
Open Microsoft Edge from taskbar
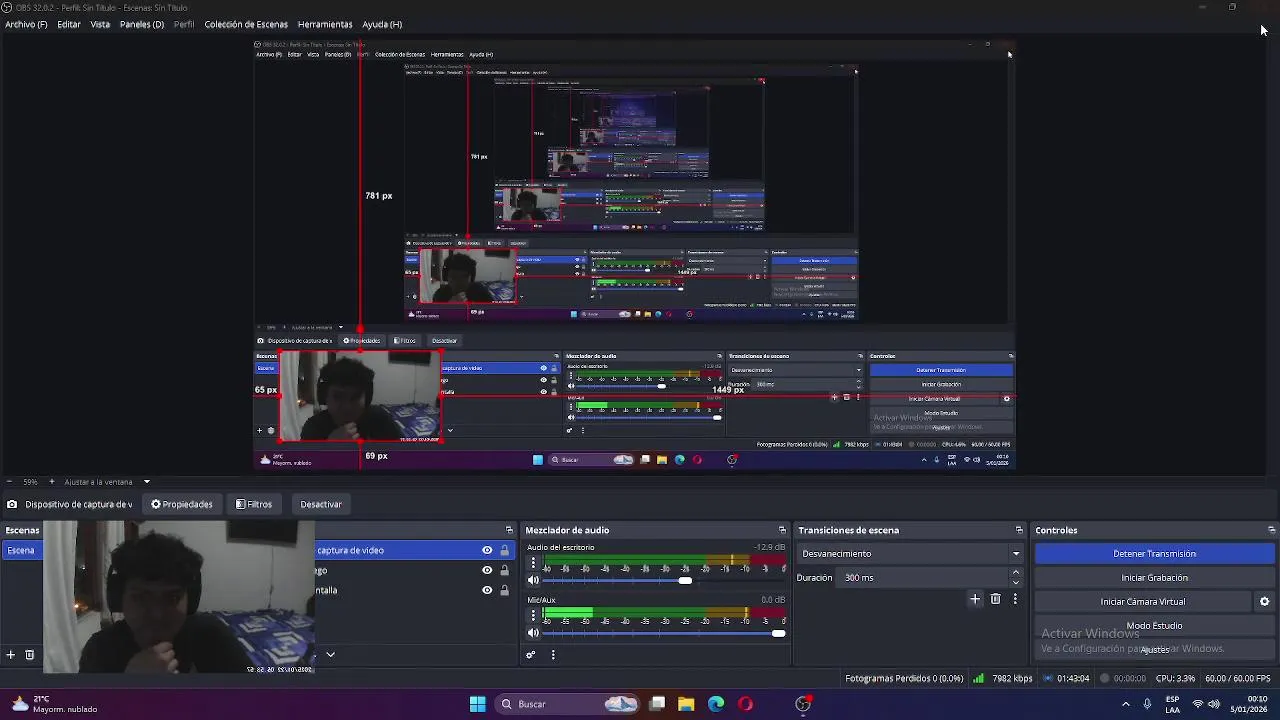coord(716,704)
